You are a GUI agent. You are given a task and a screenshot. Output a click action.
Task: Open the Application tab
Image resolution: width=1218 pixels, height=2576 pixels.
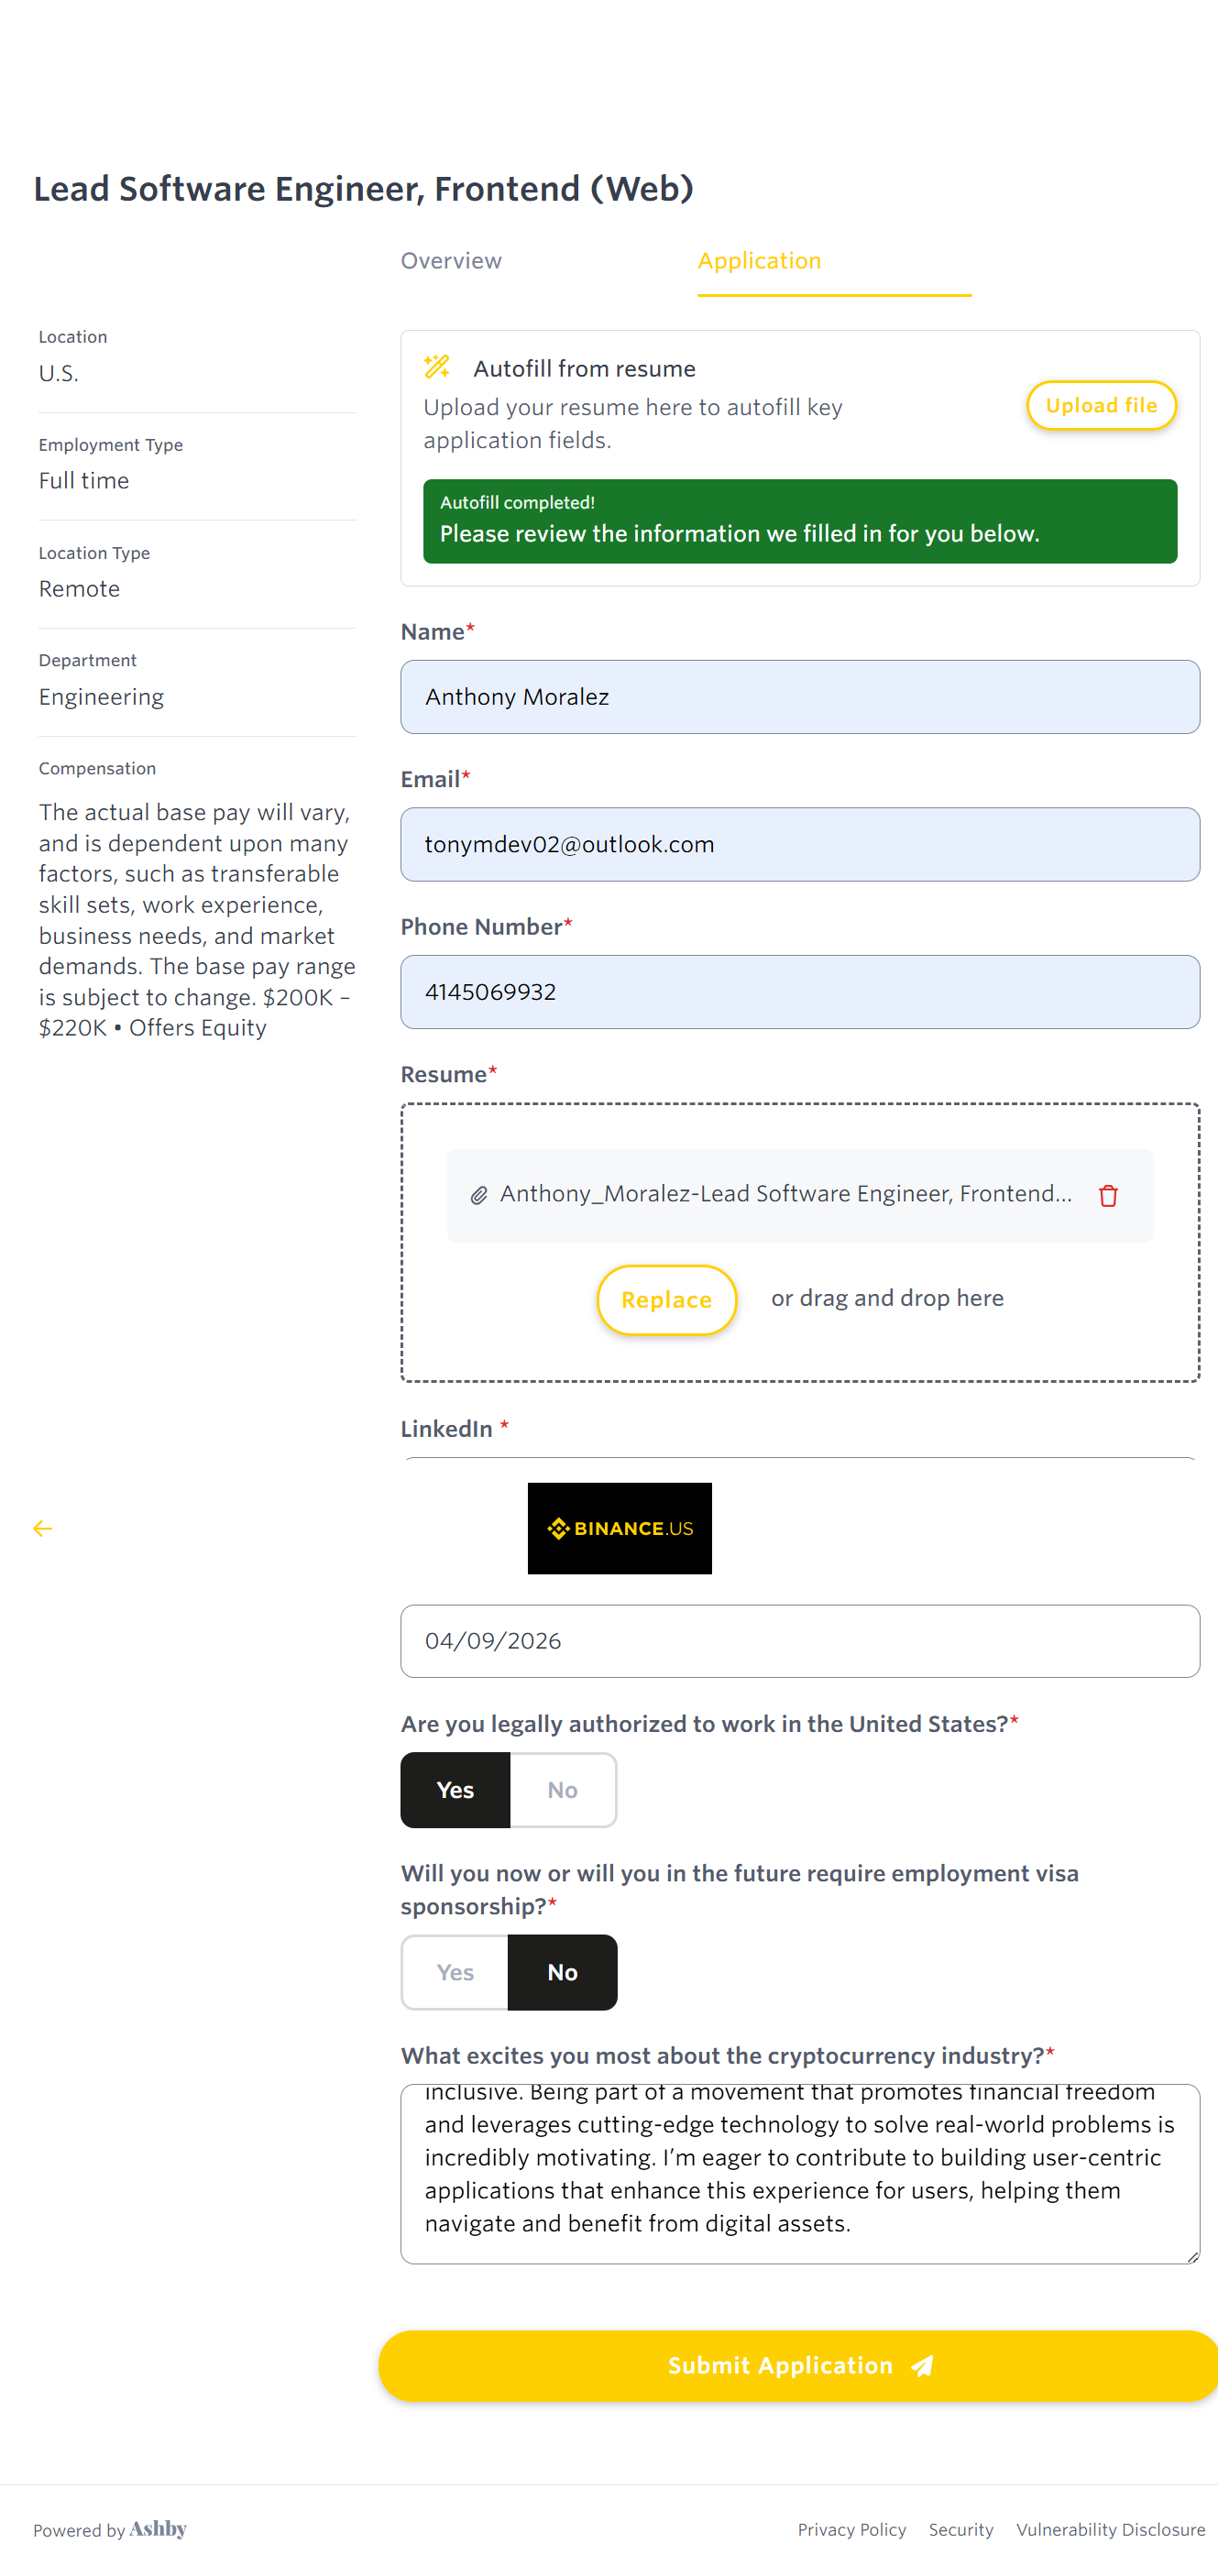pyautogui.click(x=759, y=261)
